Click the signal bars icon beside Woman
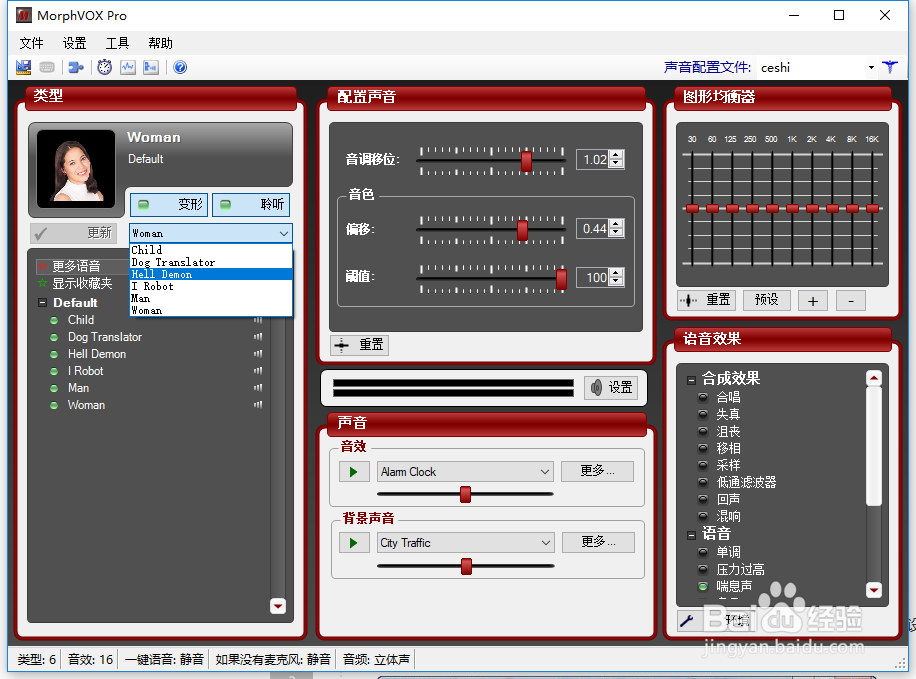 point(258,404)
